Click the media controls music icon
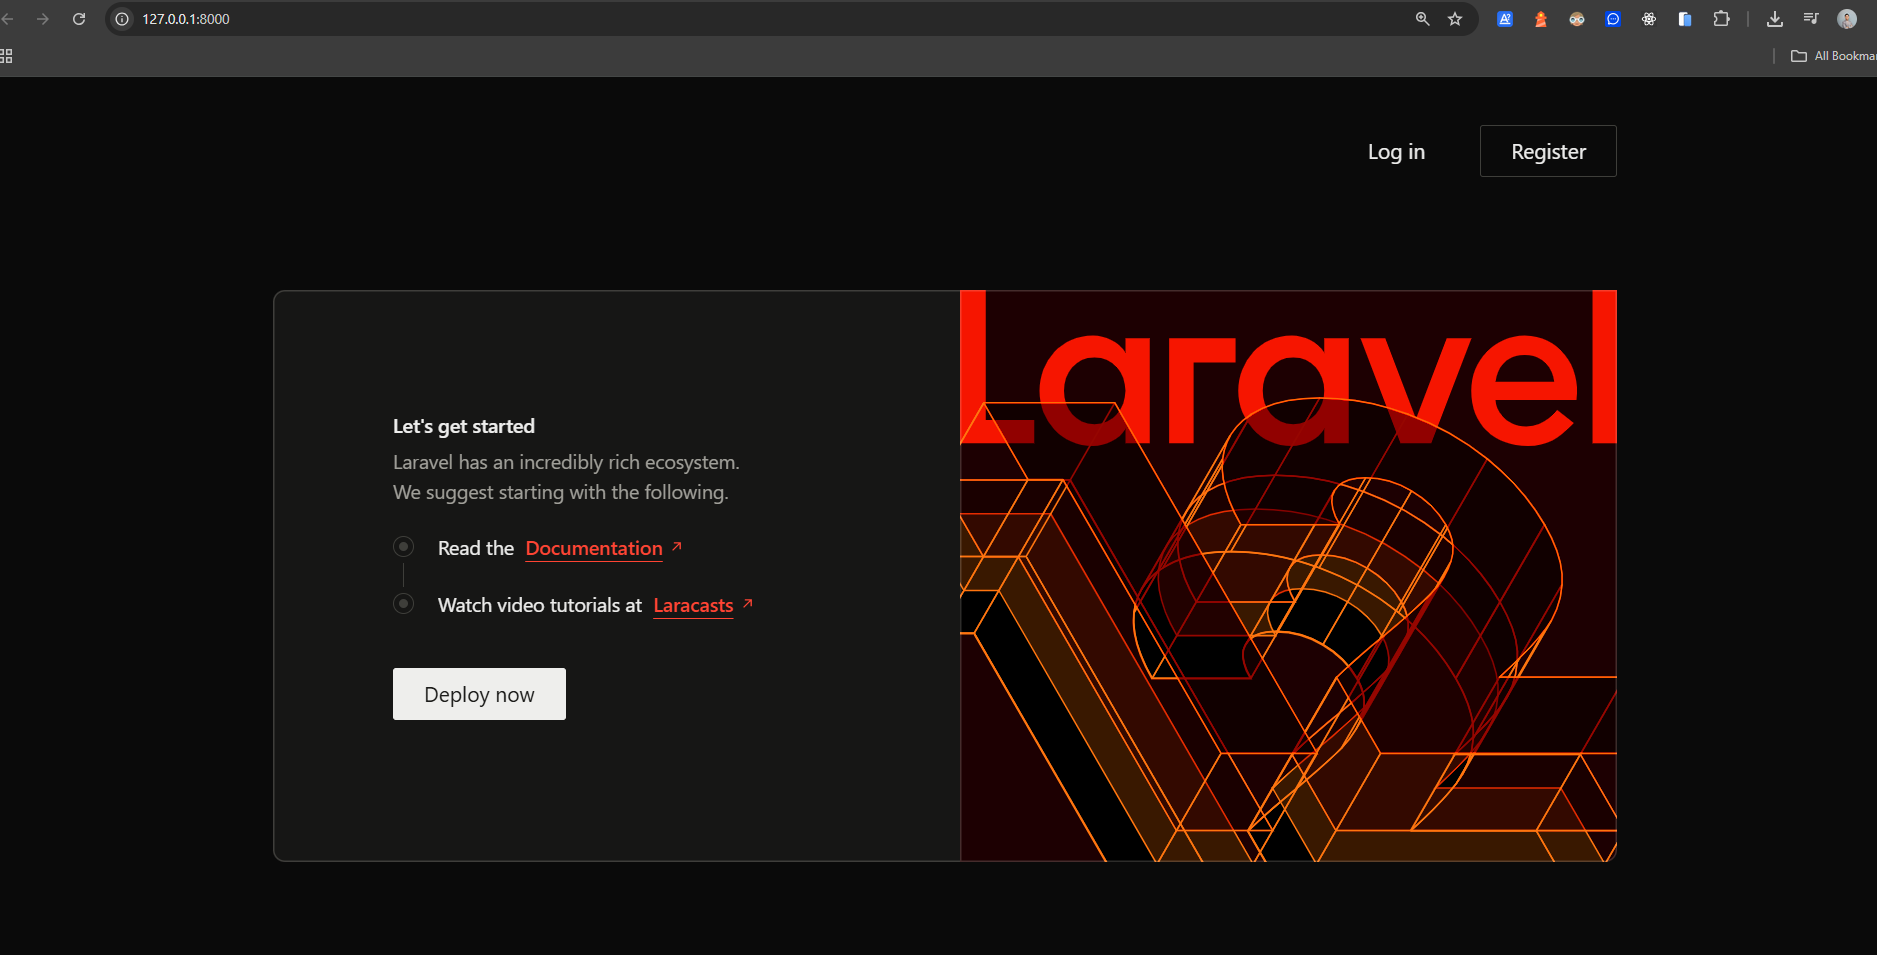Viewport: 1877px width, 955px height. click(1811, 19)
